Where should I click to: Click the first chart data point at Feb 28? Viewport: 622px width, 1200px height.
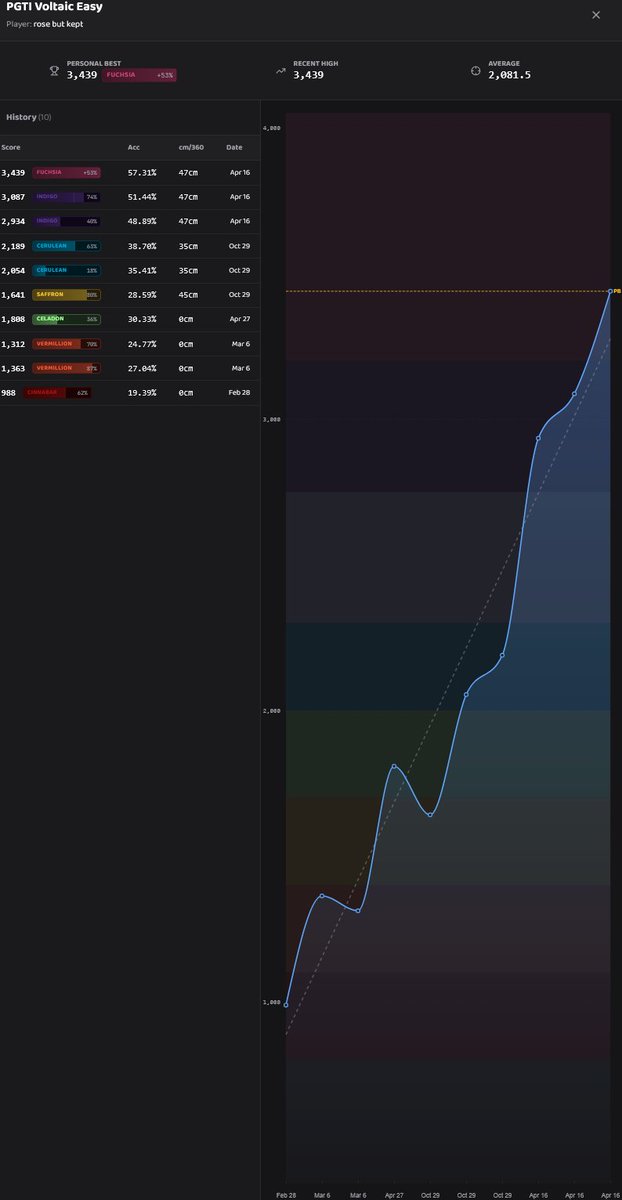tap(286, 1005)
